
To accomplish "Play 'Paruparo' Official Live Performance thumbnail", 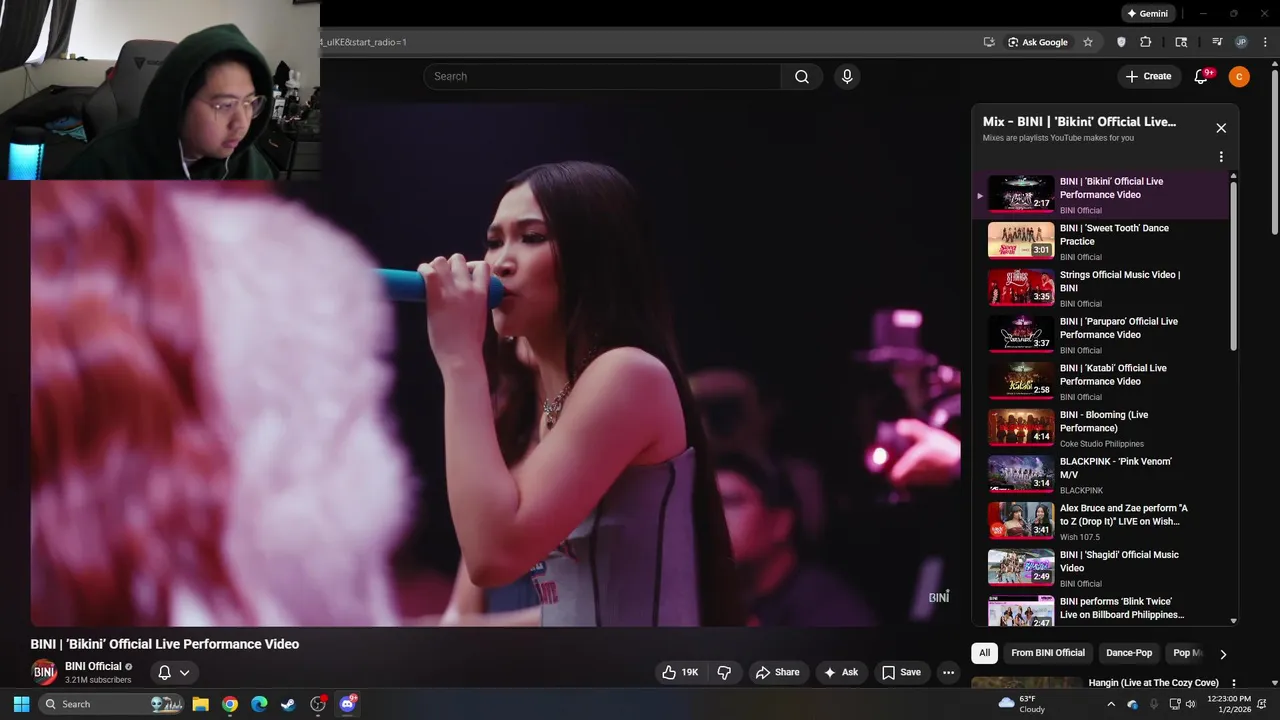I will click(1021, 334).
